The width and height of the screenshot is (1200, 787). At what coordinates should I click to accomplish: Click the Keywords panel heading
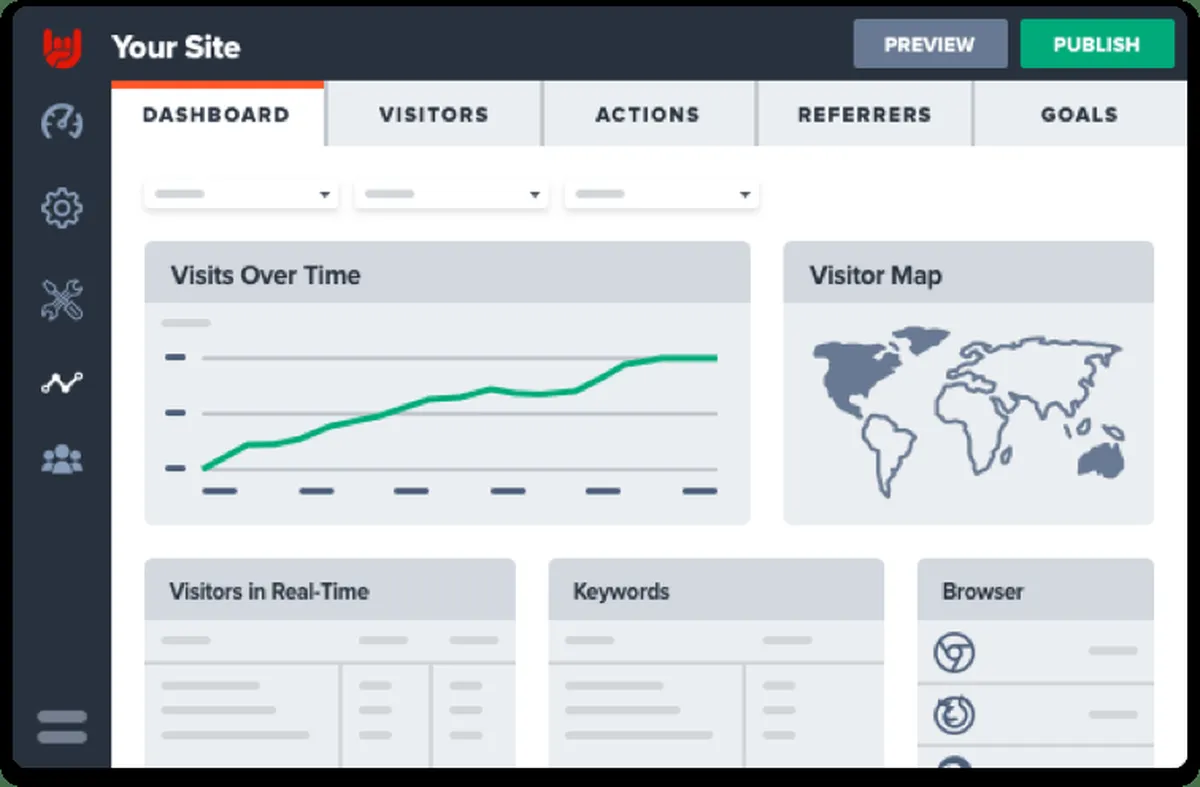[x=621, y=591]
